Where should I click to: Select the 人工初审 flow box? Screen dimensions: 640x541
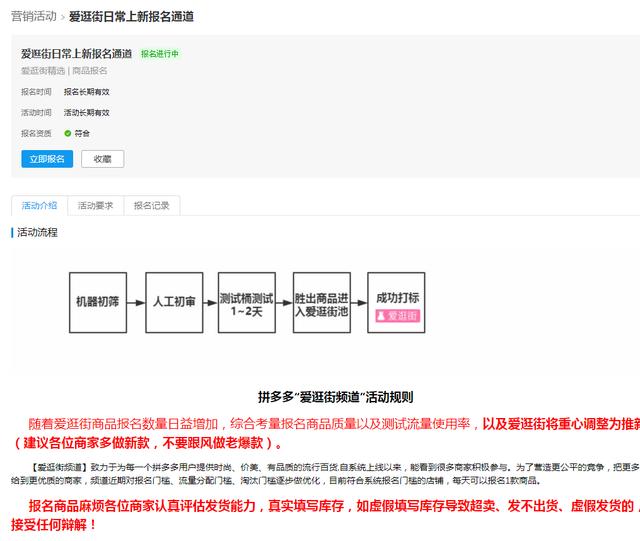174,303
